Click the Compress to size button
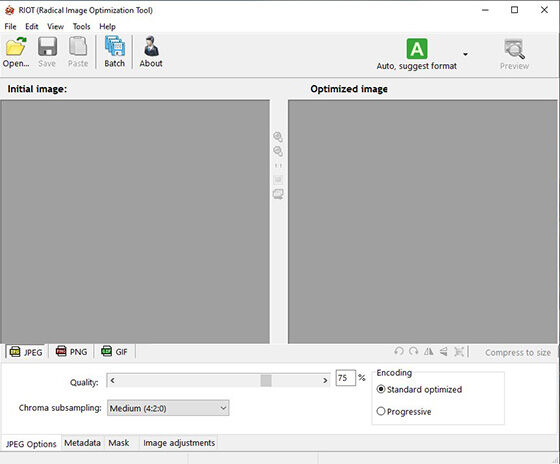This screenshot has height=464, width=560. 518,353
